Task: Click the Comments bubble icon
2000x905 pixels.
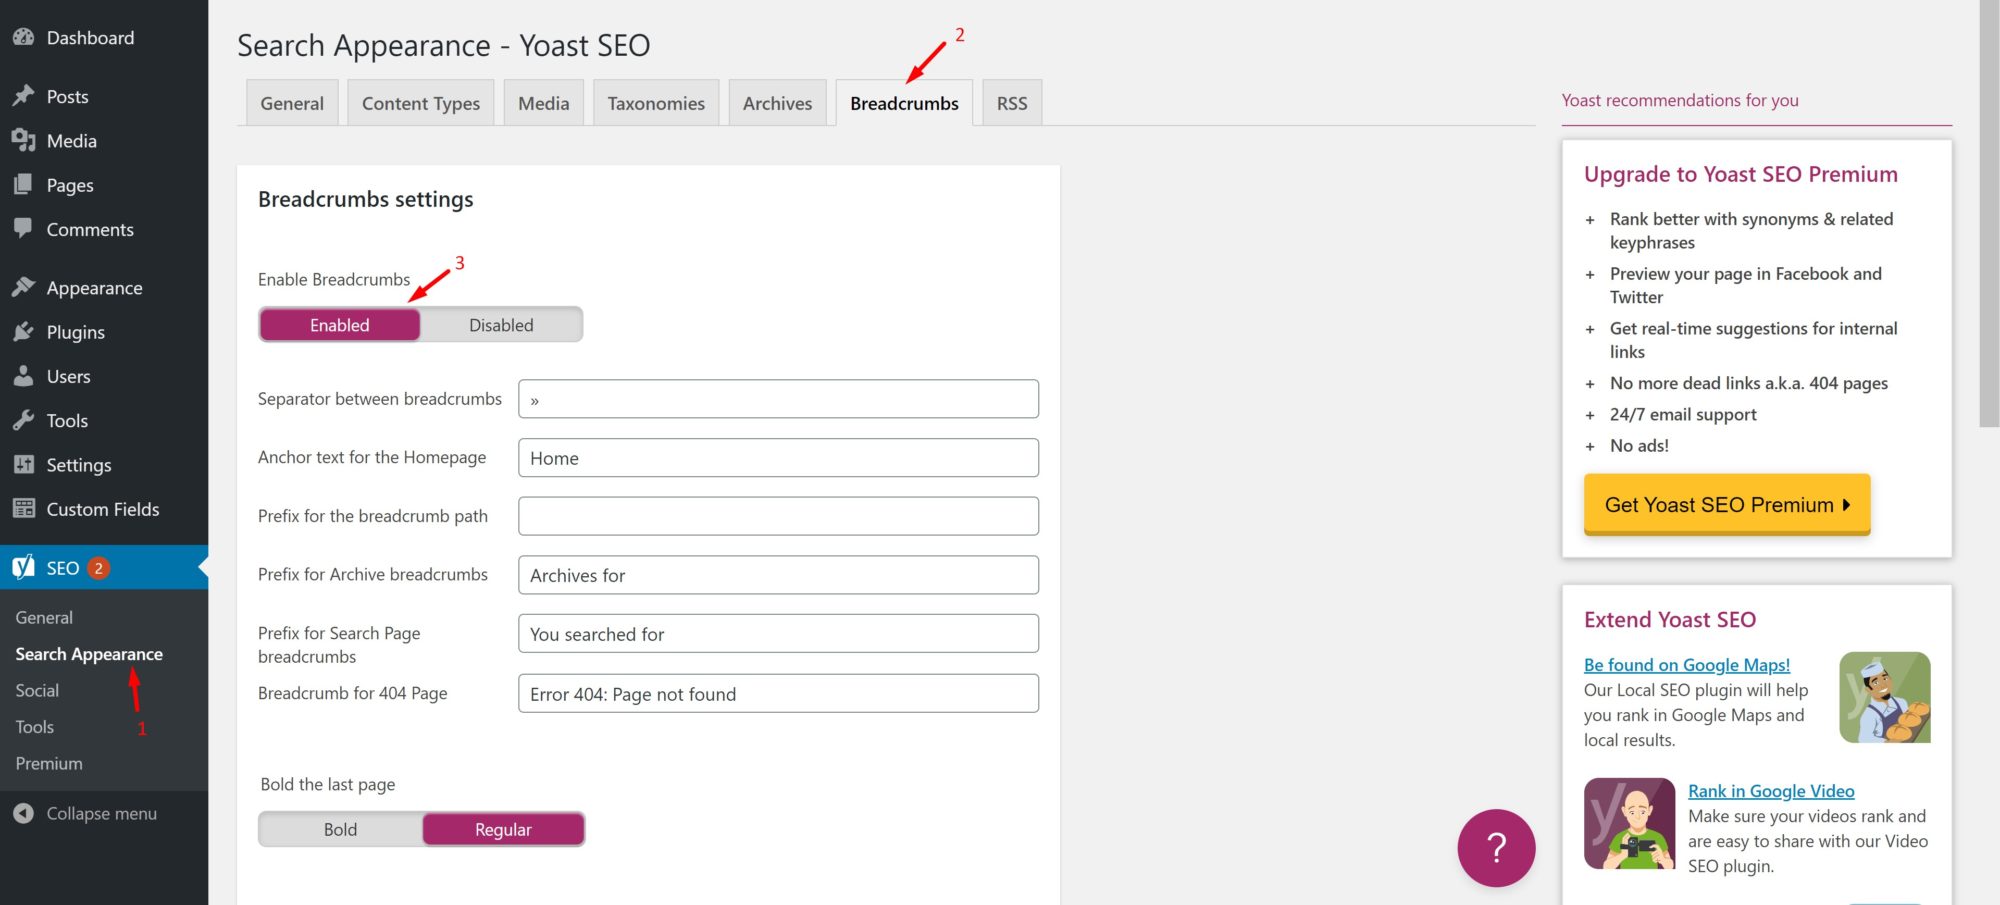Action: point(24,229)
